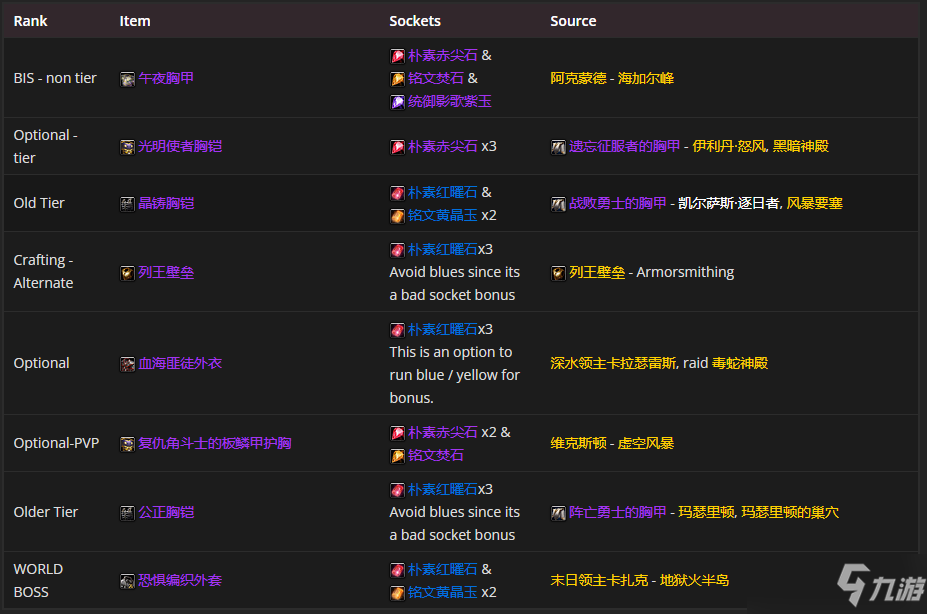The width and height of the screenshot is (927, 614).
Task: Click the 铭文黄晶玉 gem link
Action: point(443,215)
